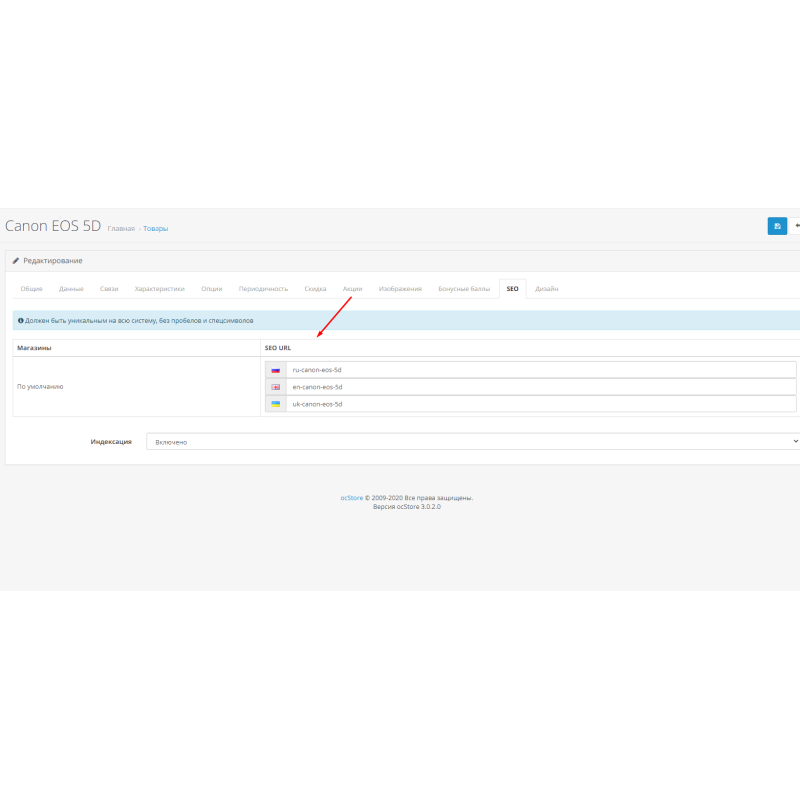
Task: Select the Характеристики tab
Action: [160, 288]
